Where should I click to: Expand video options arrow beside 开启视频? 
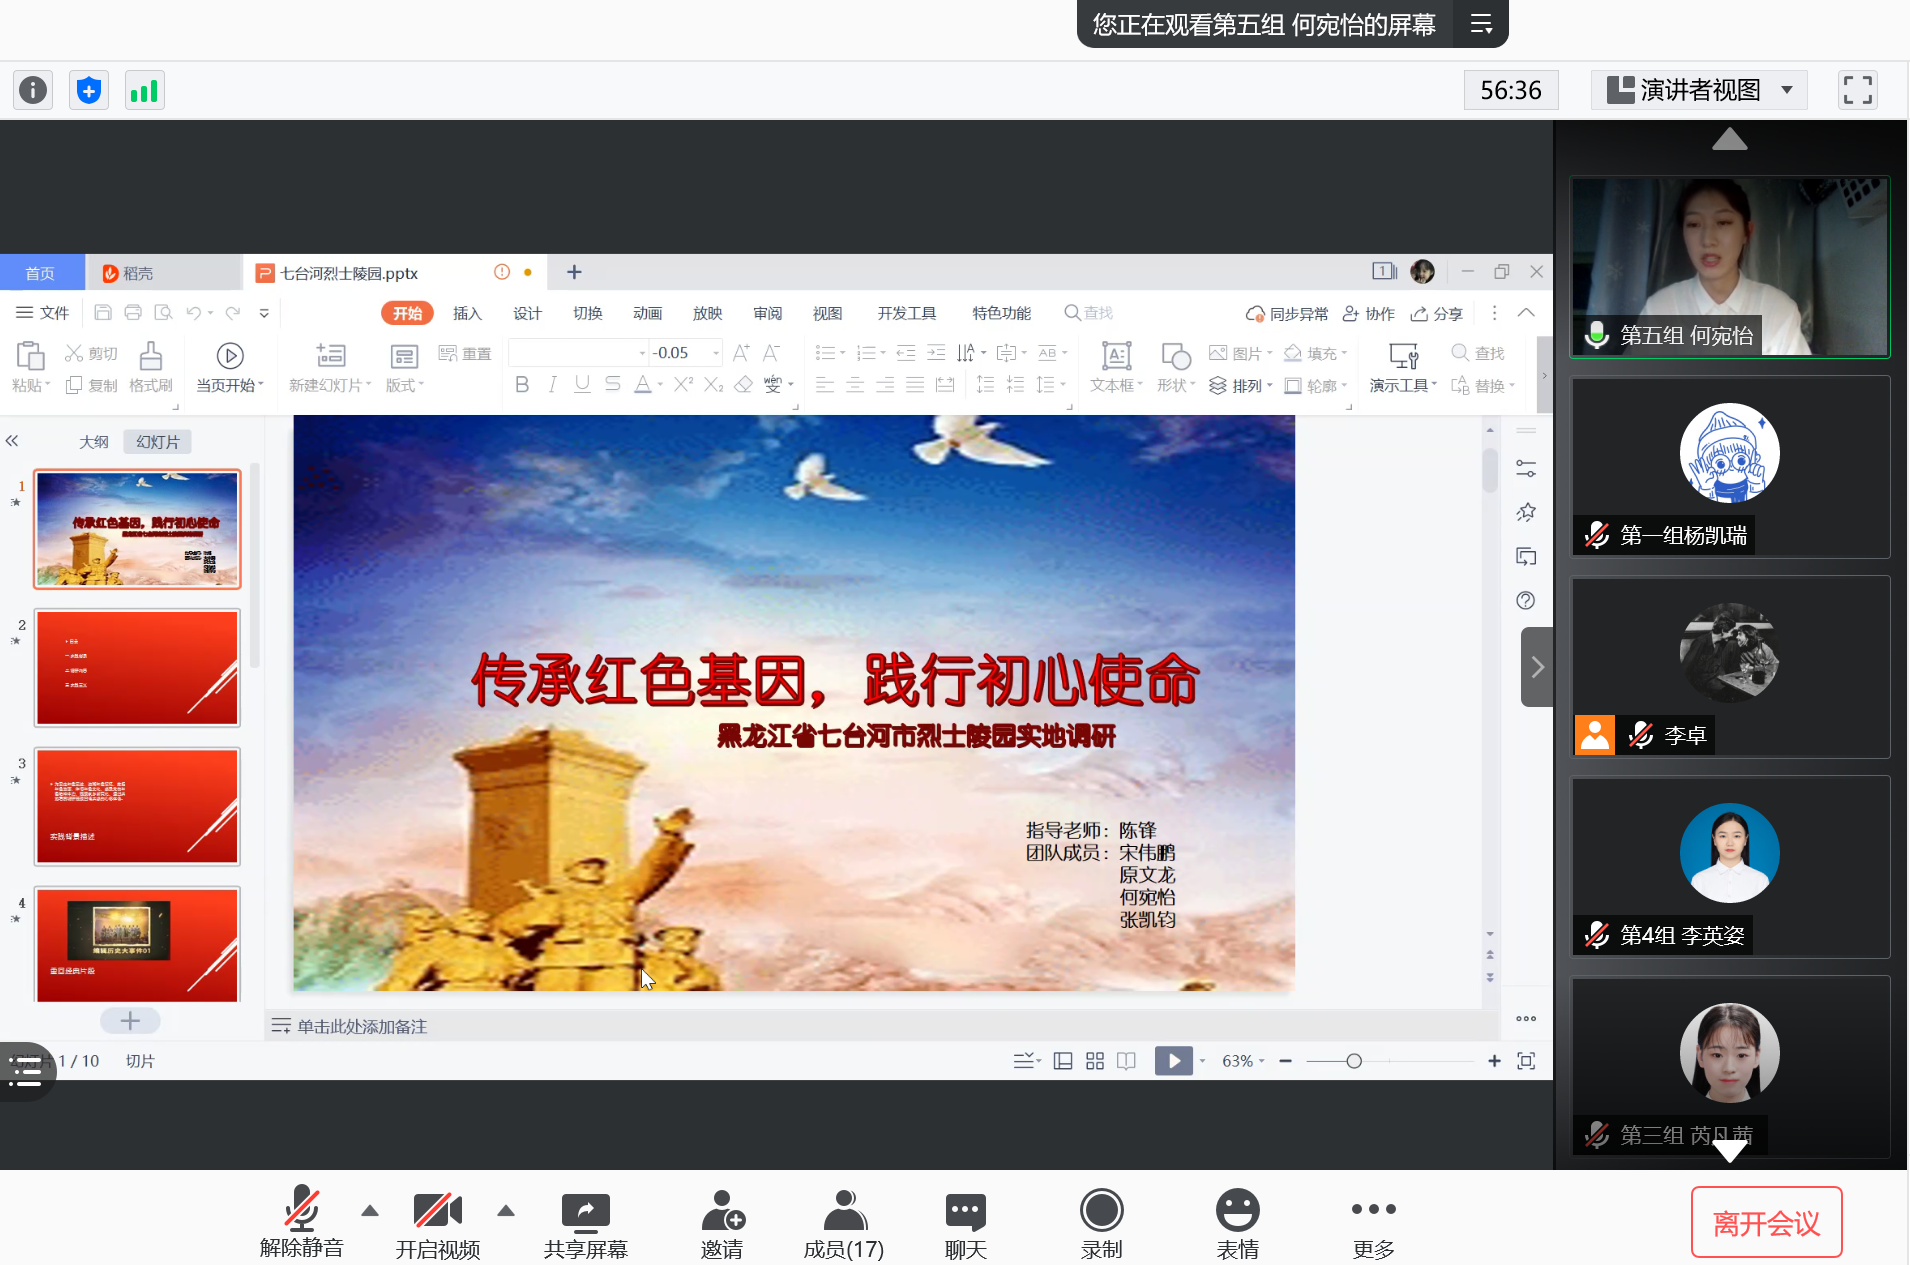[506, 1211]
